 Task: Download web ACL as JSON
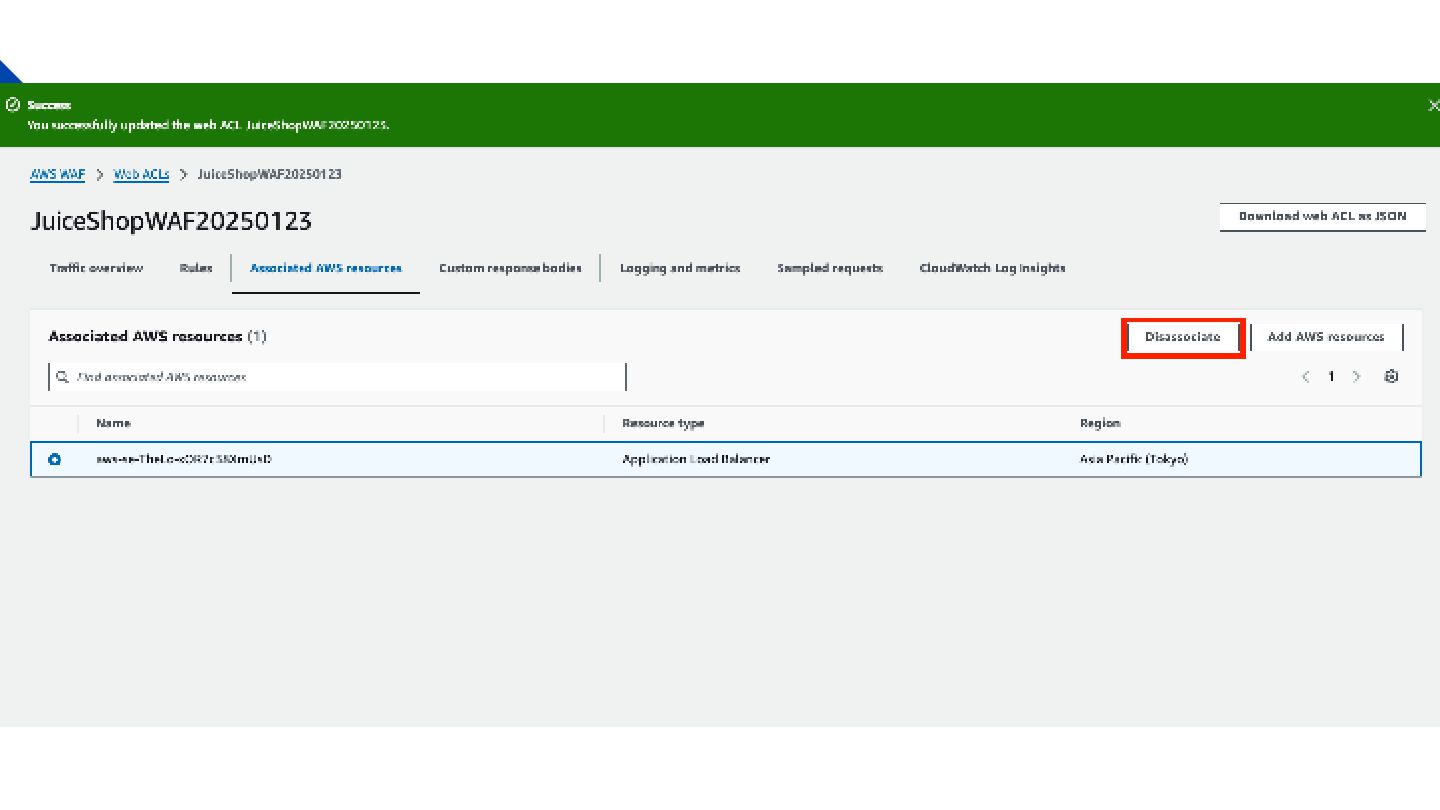click(1322, 216)
